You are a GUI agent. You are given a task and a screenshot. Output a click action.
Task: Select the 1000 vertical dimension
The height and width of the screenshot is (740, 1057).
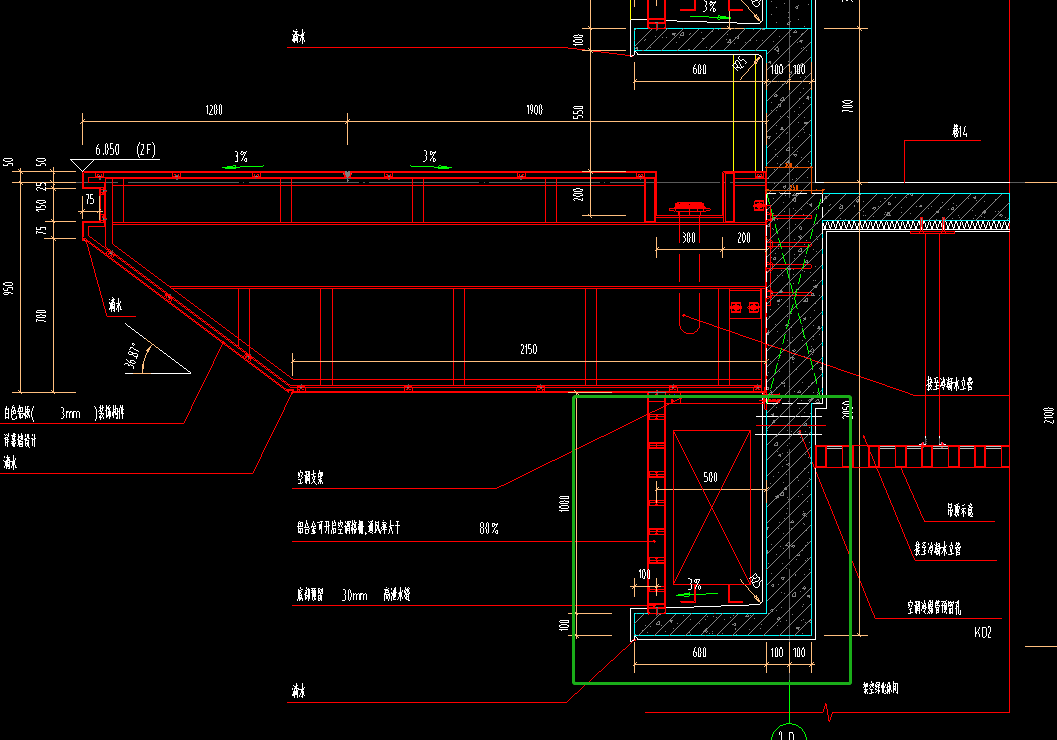point(564,503)
